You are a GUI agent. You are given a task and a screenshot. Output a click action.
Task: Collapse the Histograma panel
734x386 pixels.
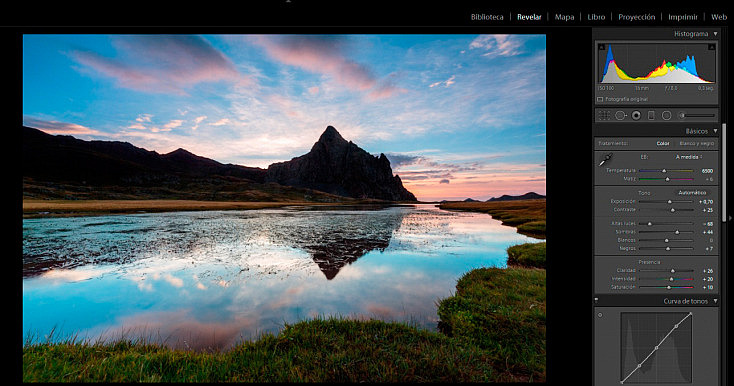715,34
